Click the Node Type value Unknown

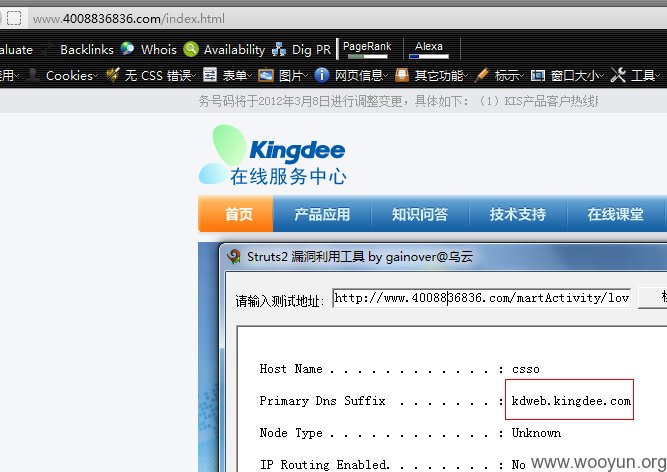(536, 433)
